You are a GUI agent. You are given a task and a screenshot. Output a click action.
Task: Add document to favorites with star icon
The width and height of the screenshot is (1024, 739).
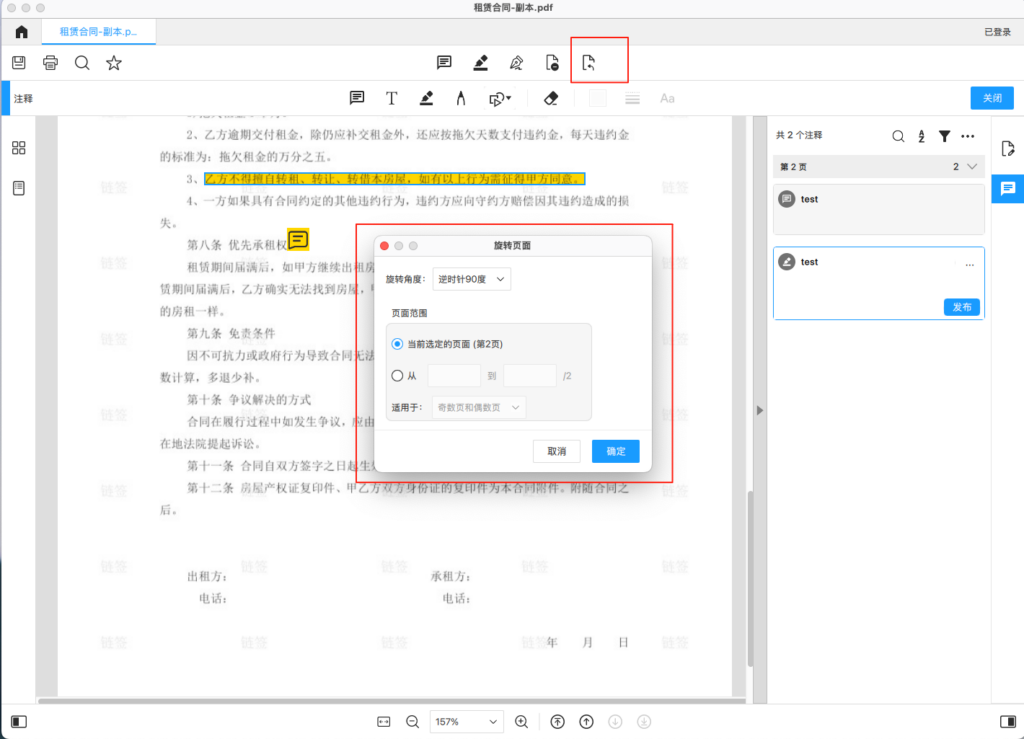pos(114,63)
